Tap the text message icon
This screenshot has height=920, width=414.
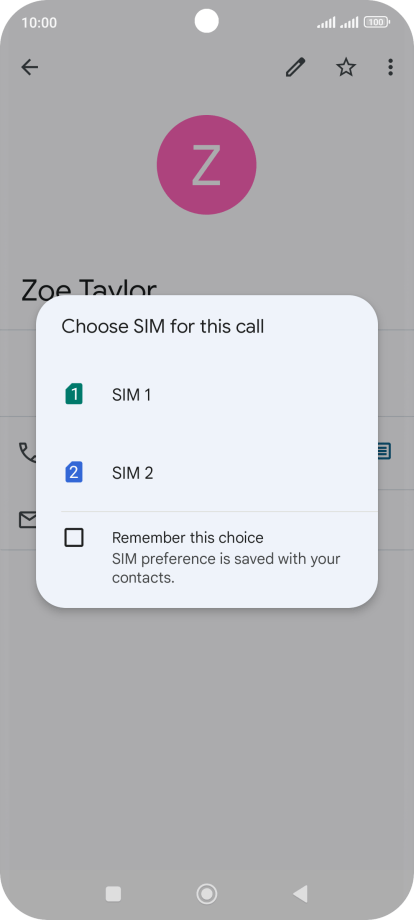(384, 451)
